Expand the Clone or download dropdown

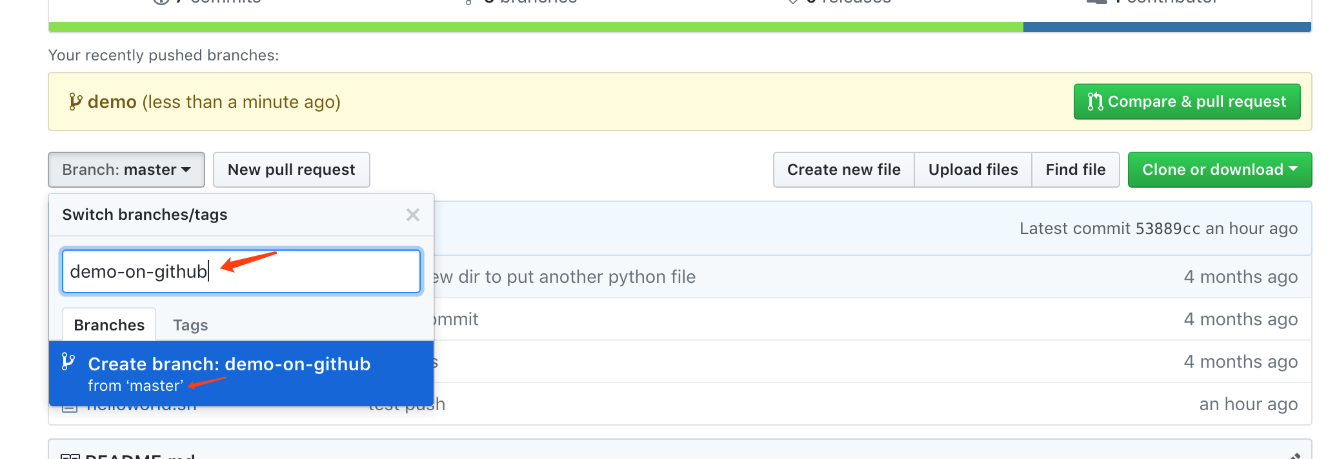click(1218, 170)
